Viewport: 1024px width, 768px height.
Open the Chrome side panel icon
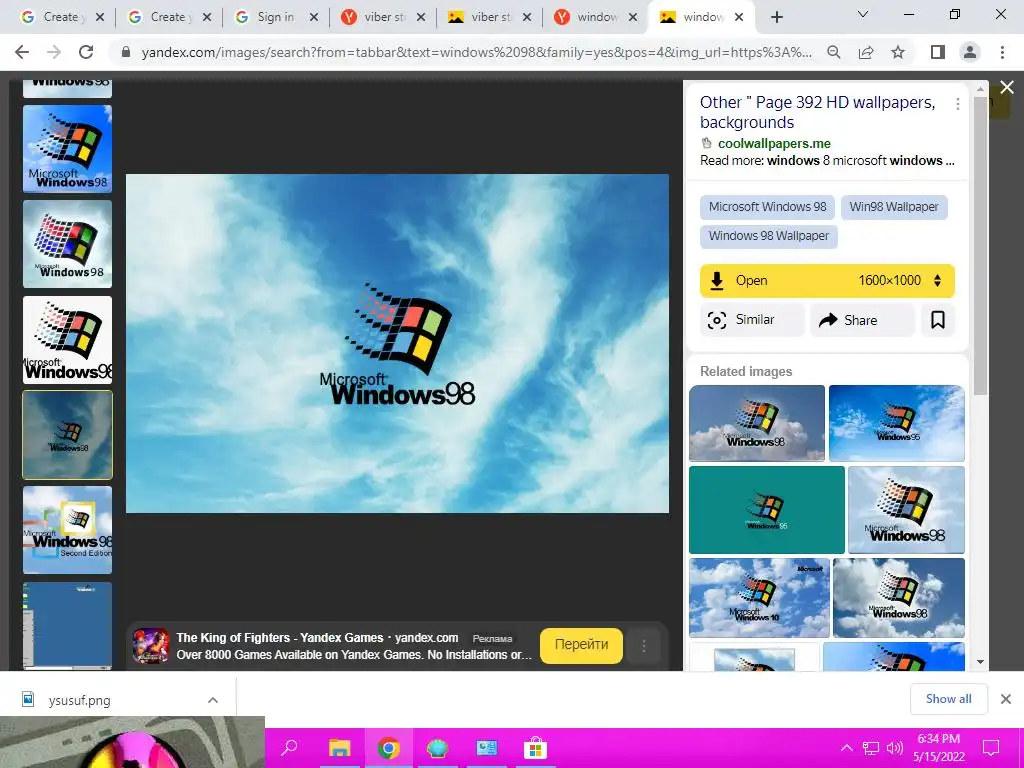click(x=938, y=52)
